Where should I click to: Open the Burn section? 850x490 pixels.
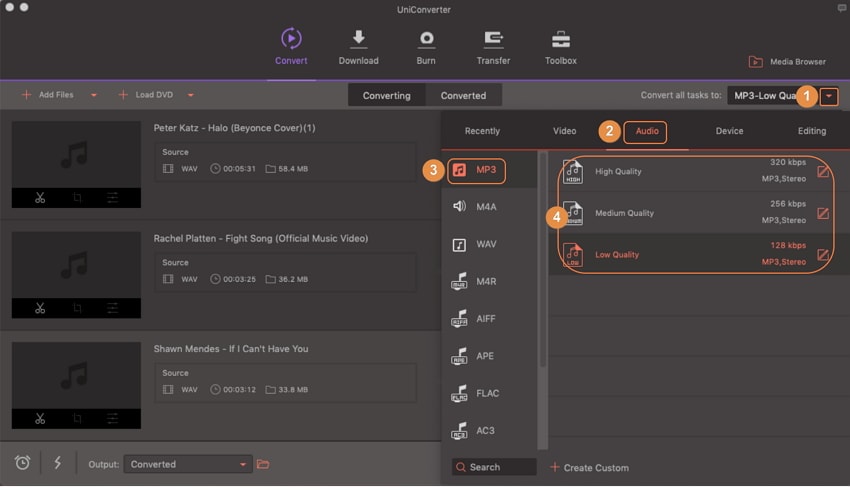[x=426, y=47]
